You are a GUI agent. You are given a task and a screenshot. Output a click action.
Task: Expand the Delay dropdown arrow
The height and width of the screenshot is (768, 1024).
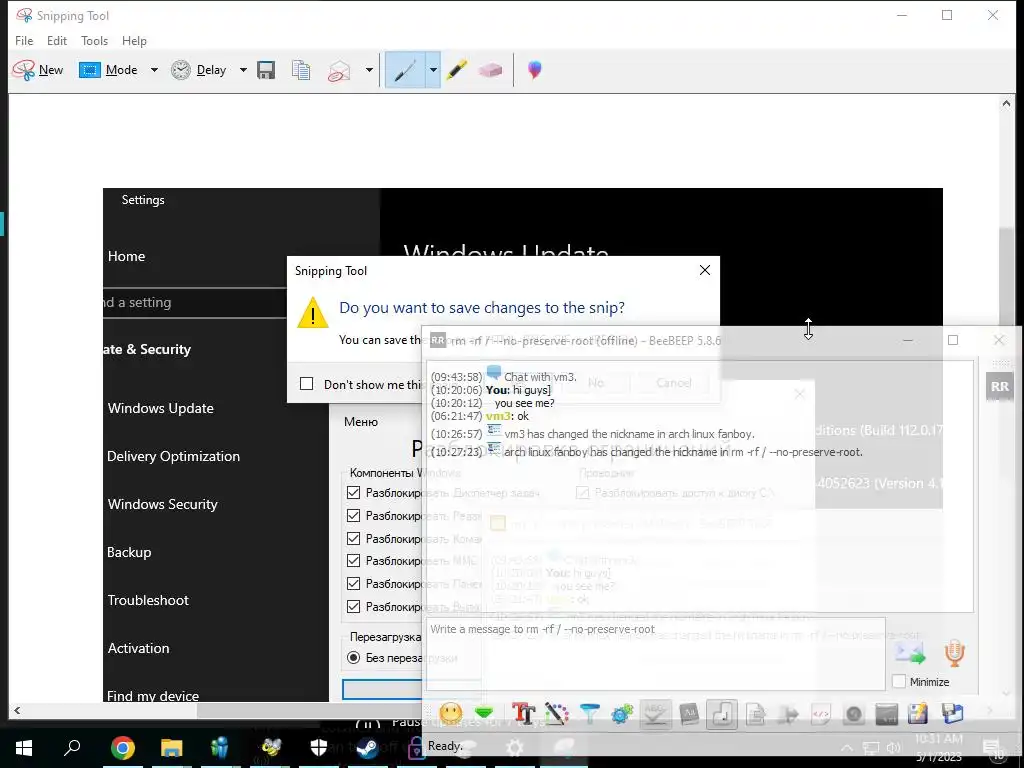243,70
